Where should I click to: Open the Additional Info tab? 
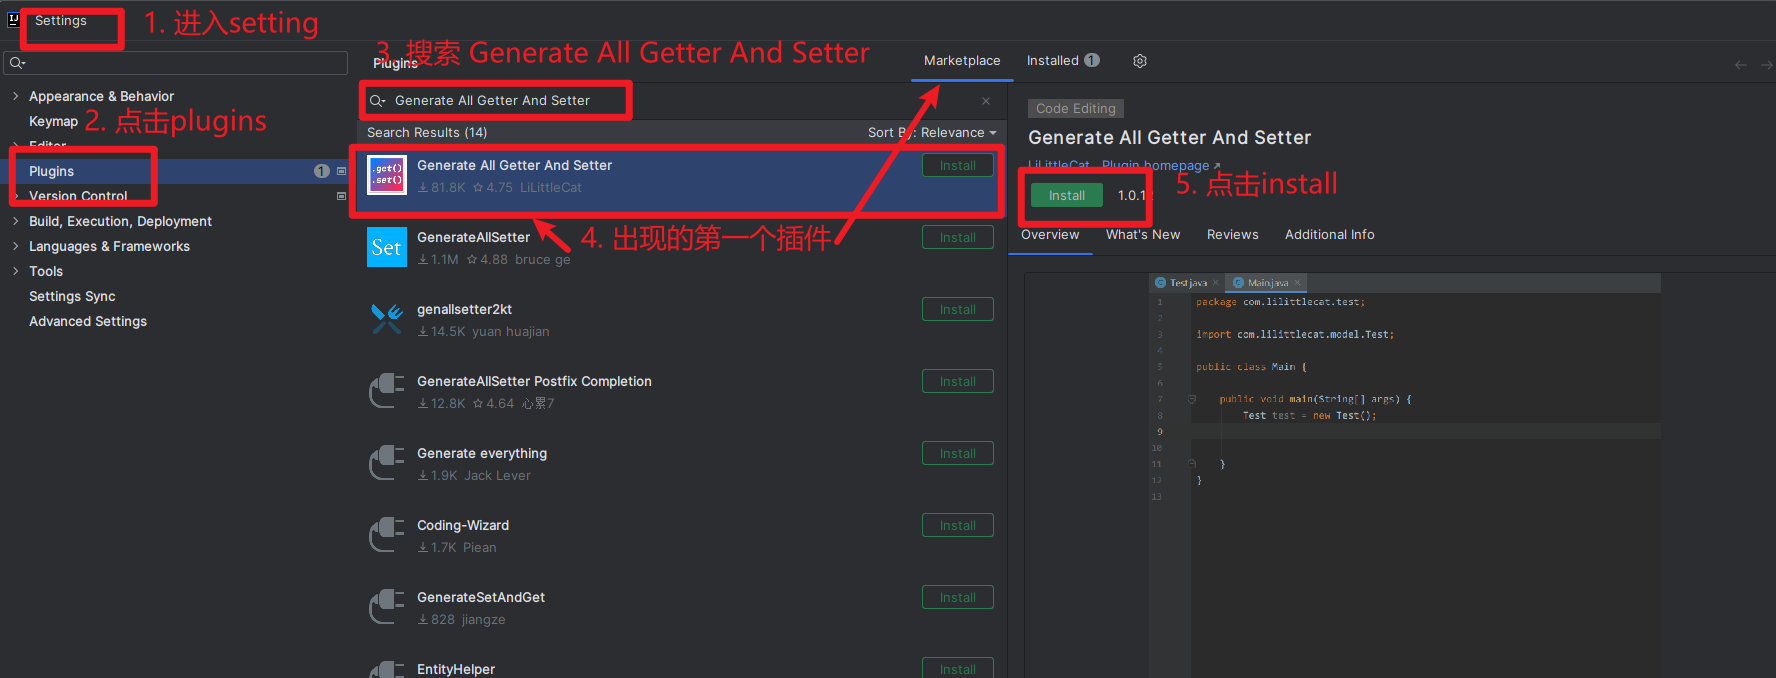(x=1329, y=235)
